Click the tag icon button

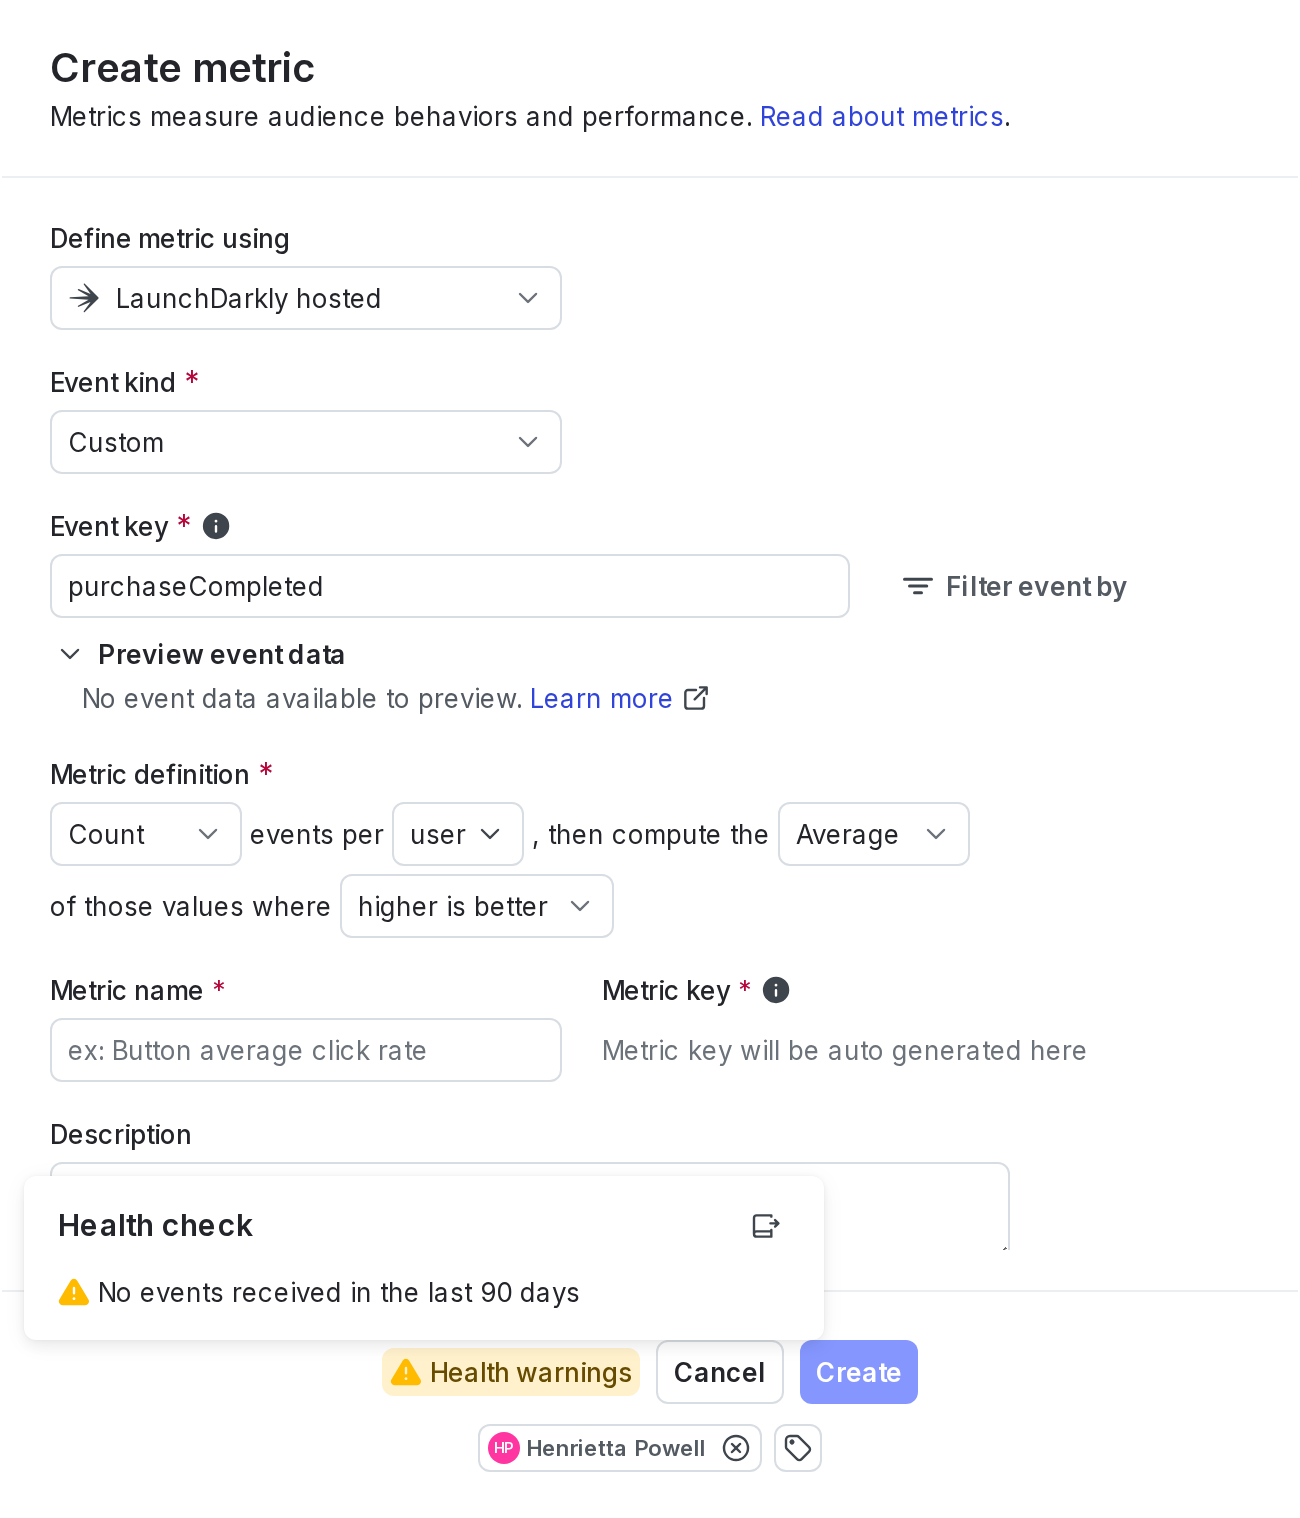click(x=798, y=1448)
